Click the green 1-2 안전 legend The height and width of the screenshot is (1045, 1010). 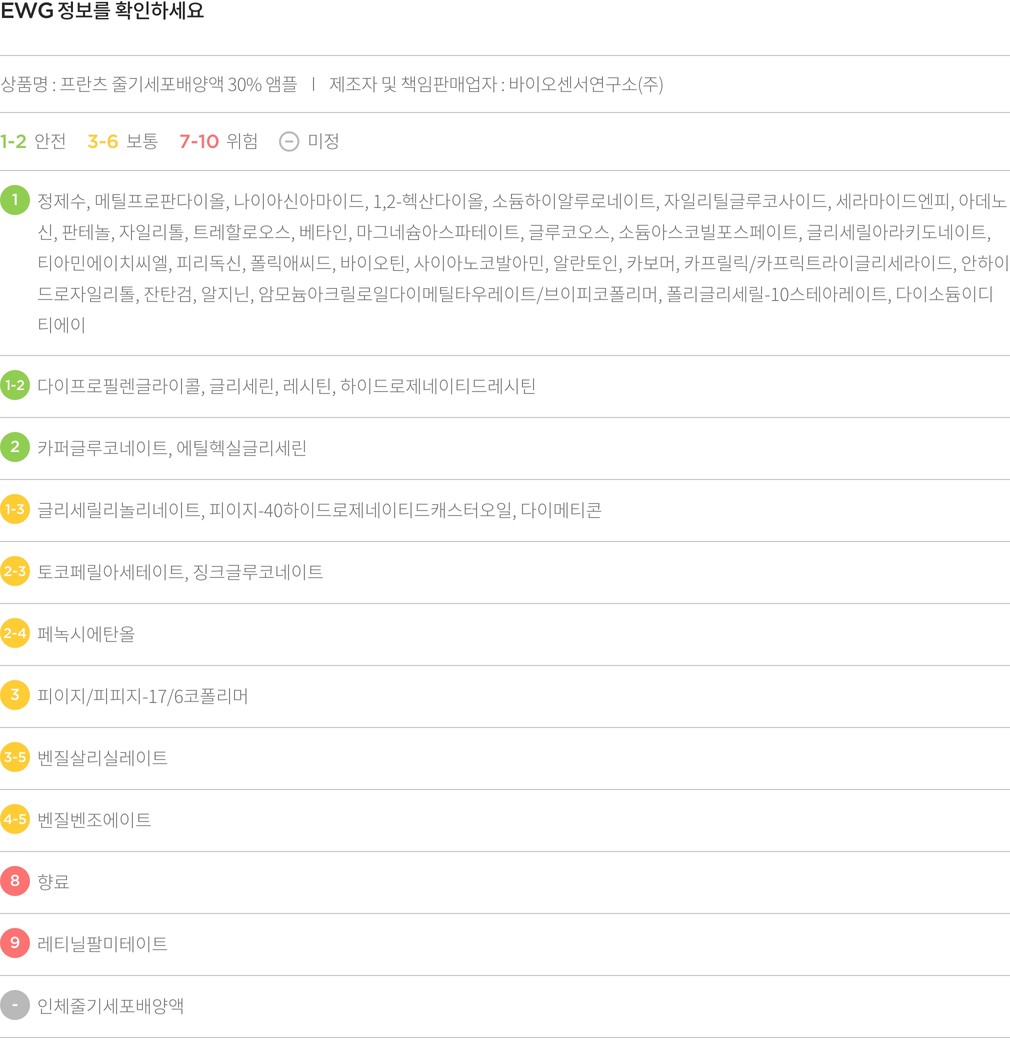click(x=33, y=141)
